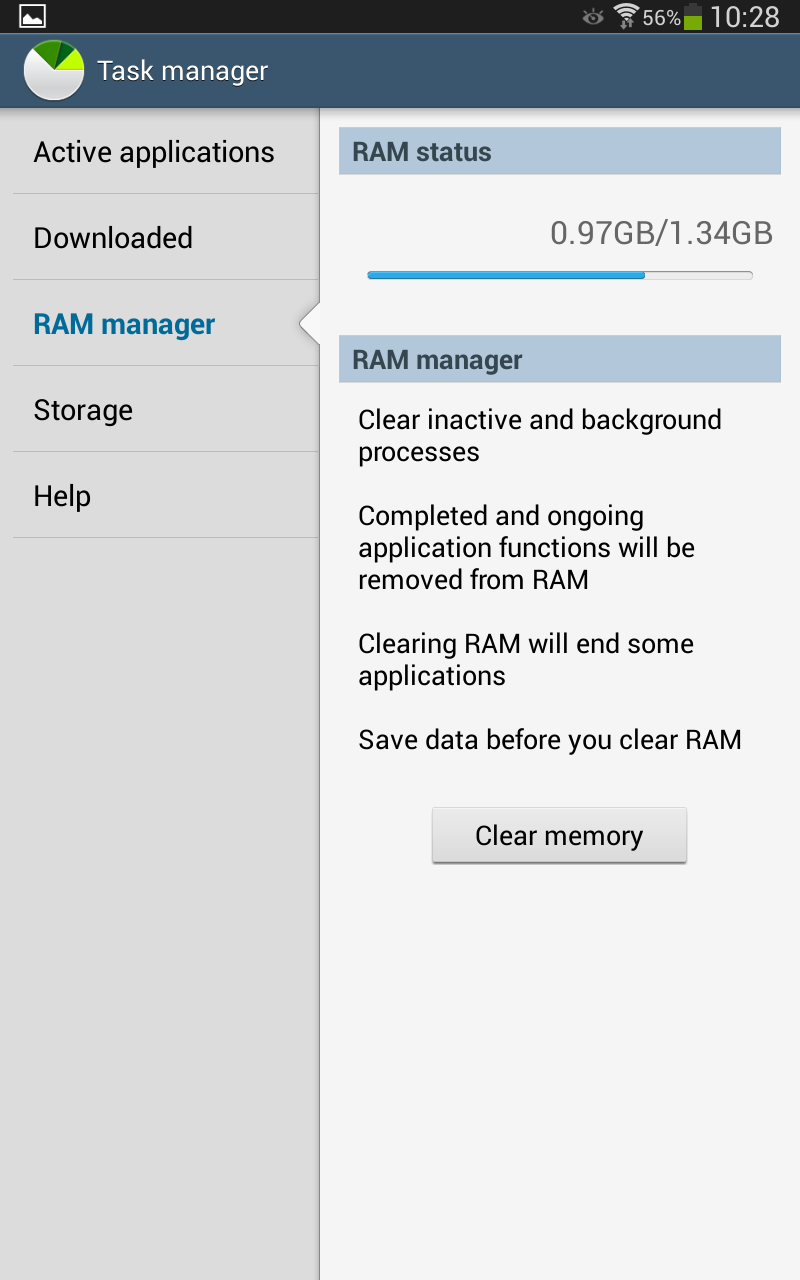Tap the 56% battery percentage text

tap(661, 18)
